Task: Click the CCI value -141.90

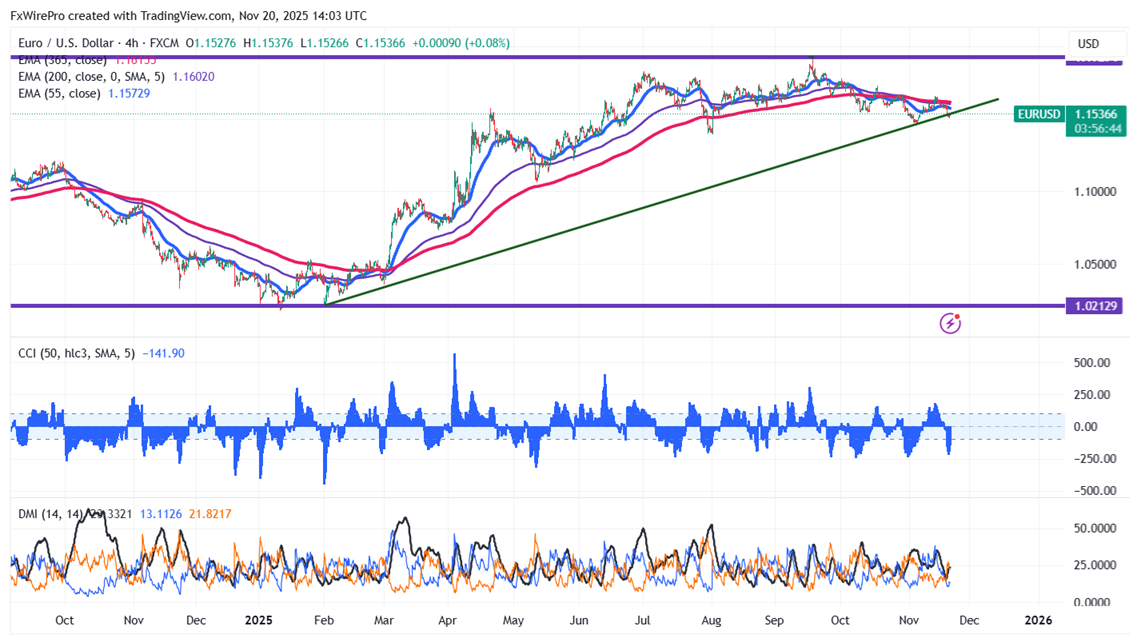Action: (x=163, y=354)
